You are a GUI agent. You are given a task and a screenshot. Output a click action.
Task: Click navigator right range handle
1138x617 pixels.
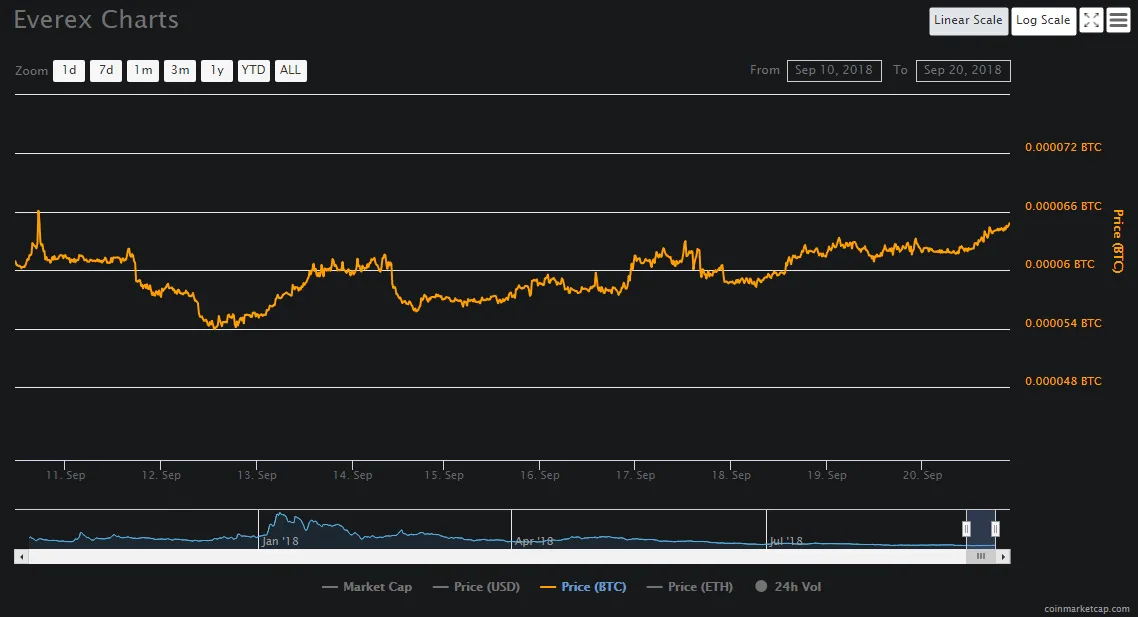tap(995, 529)
